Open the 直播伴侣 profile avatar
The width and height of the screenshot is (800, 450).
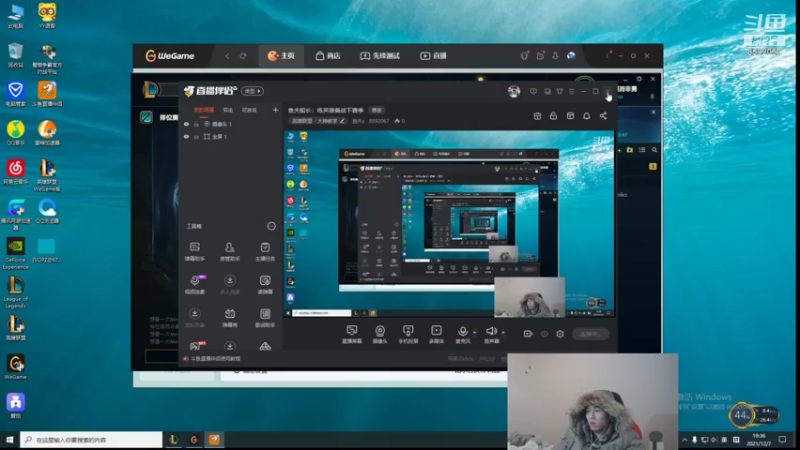[x=514, y=91]
